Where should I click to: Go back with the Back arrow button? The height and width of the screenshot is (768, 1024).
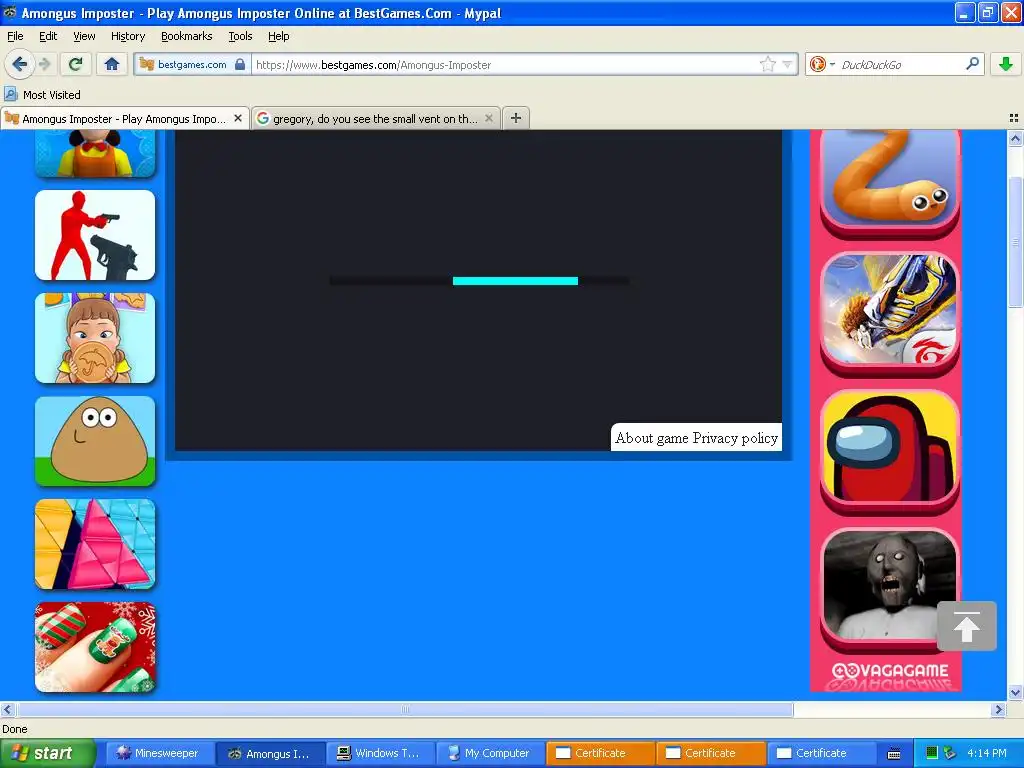click(19, 64)
